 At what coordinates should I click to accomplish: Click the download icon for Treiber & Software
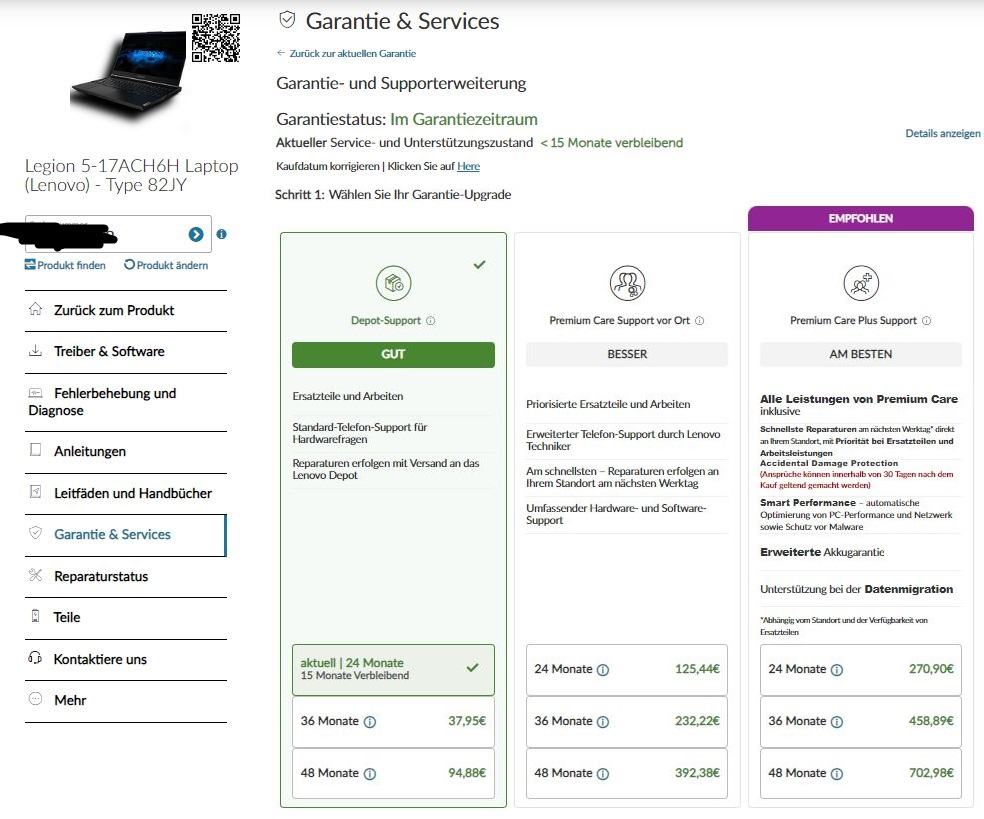coord(36,350)
